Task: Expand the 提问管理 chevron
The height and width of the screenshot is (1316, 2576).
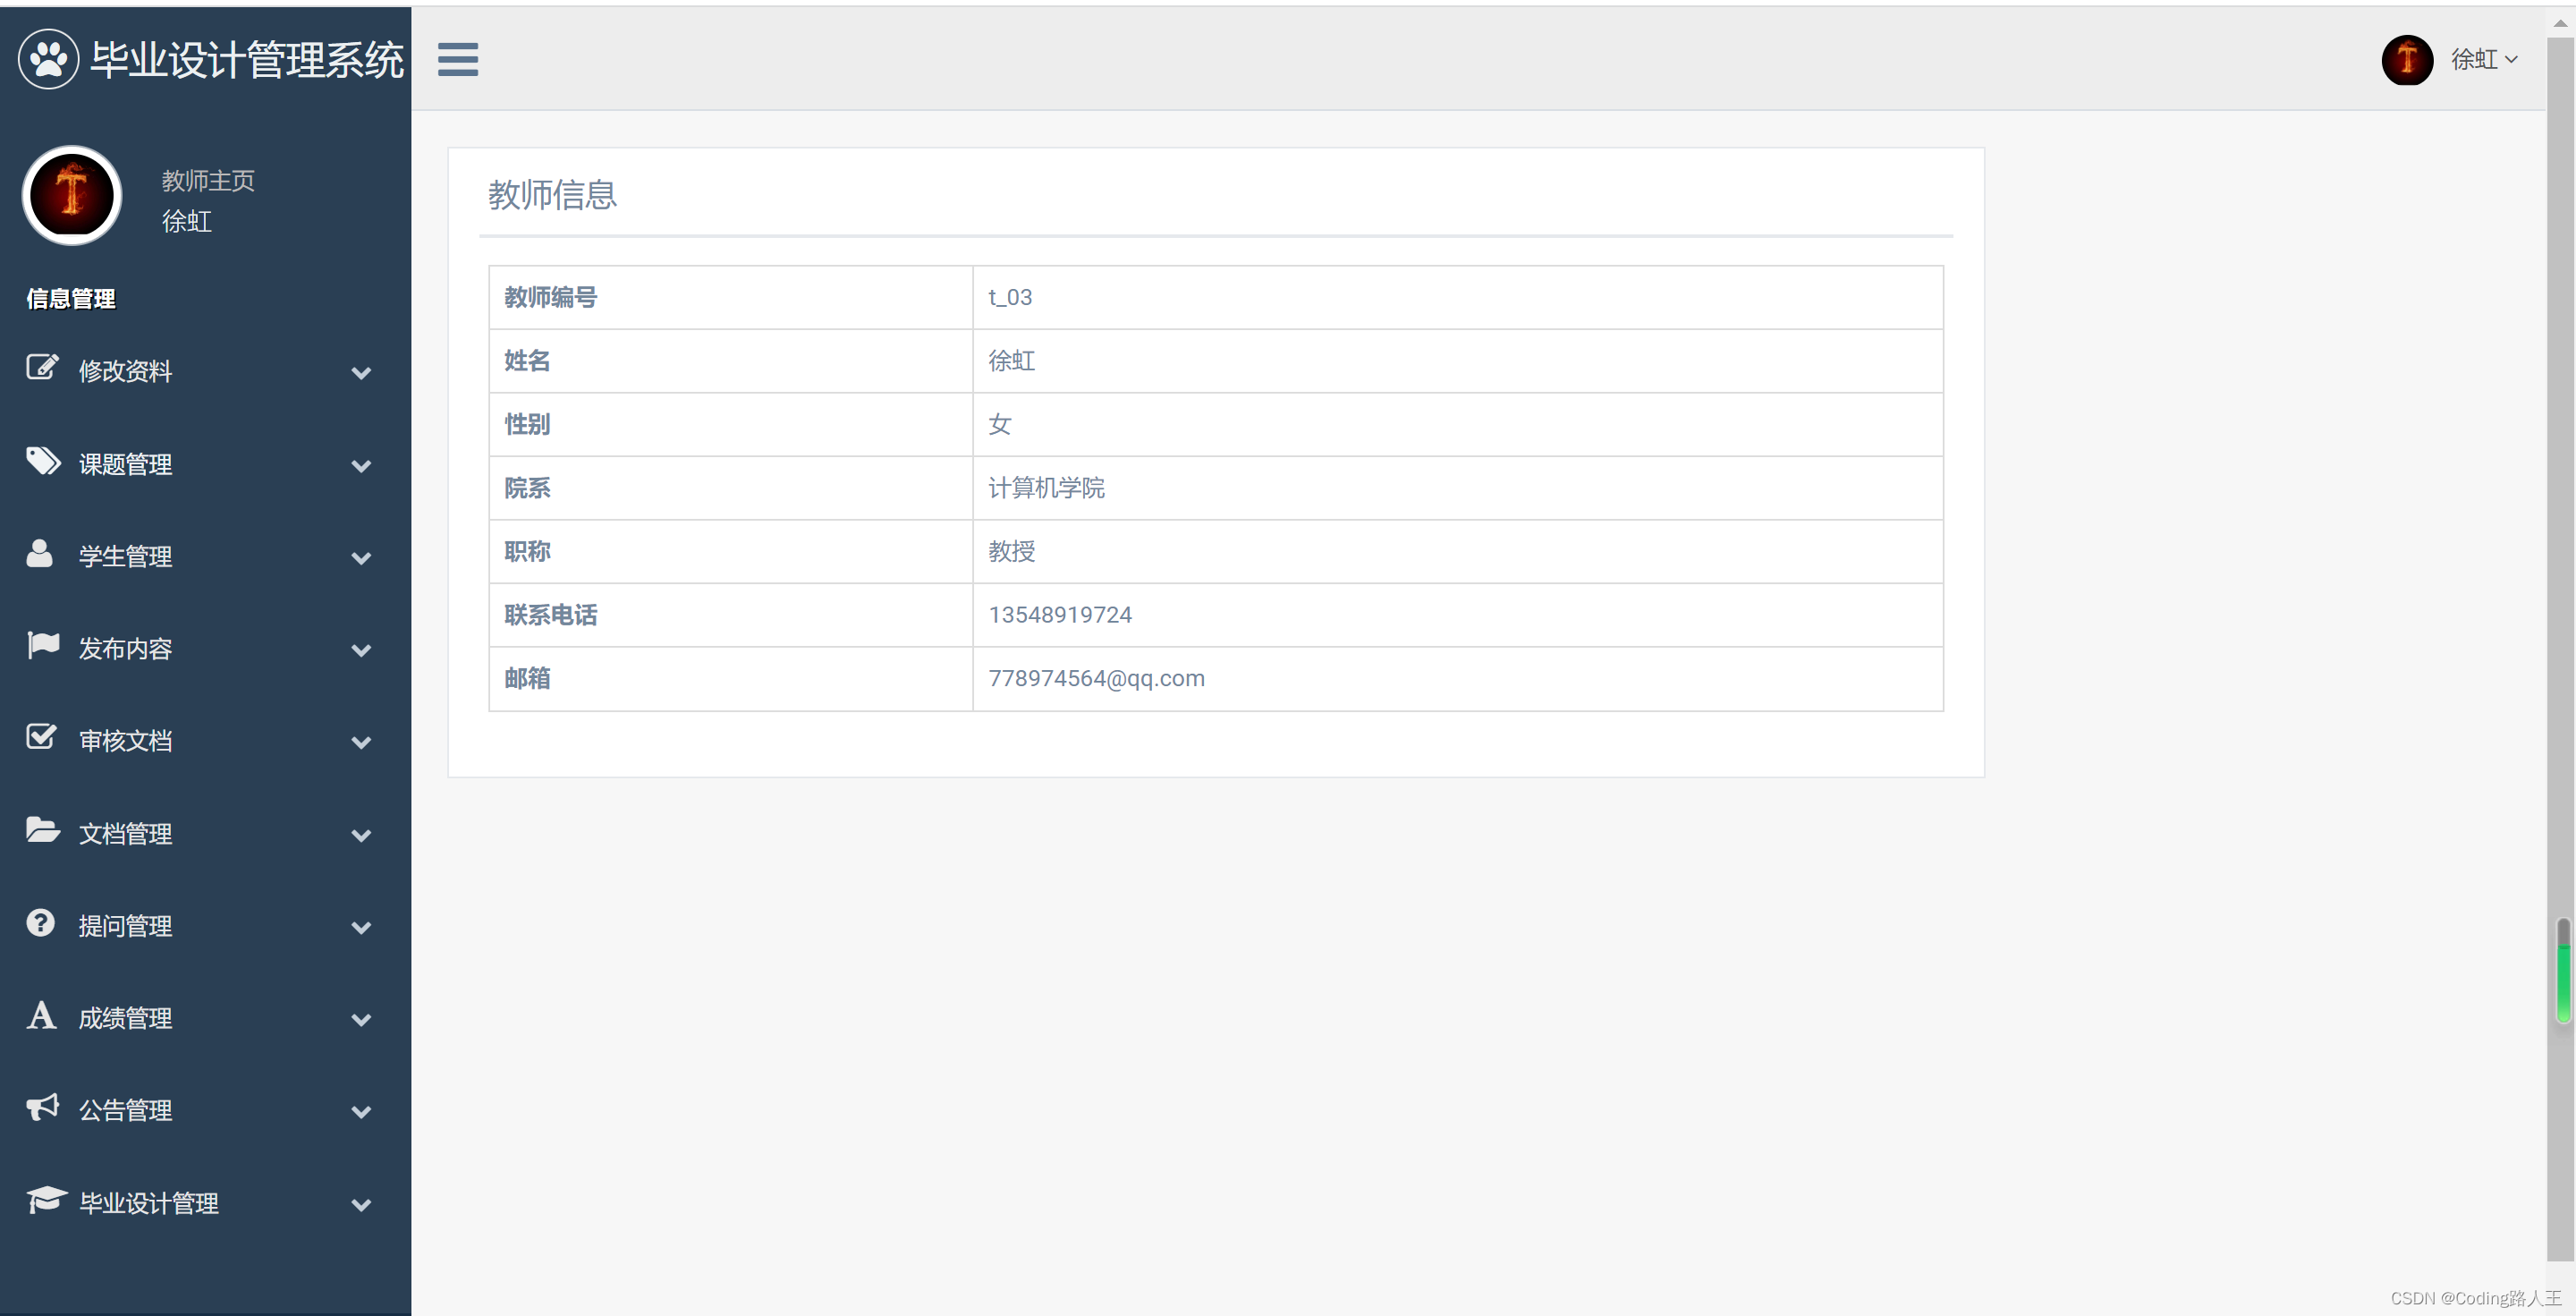Action: 362,927
